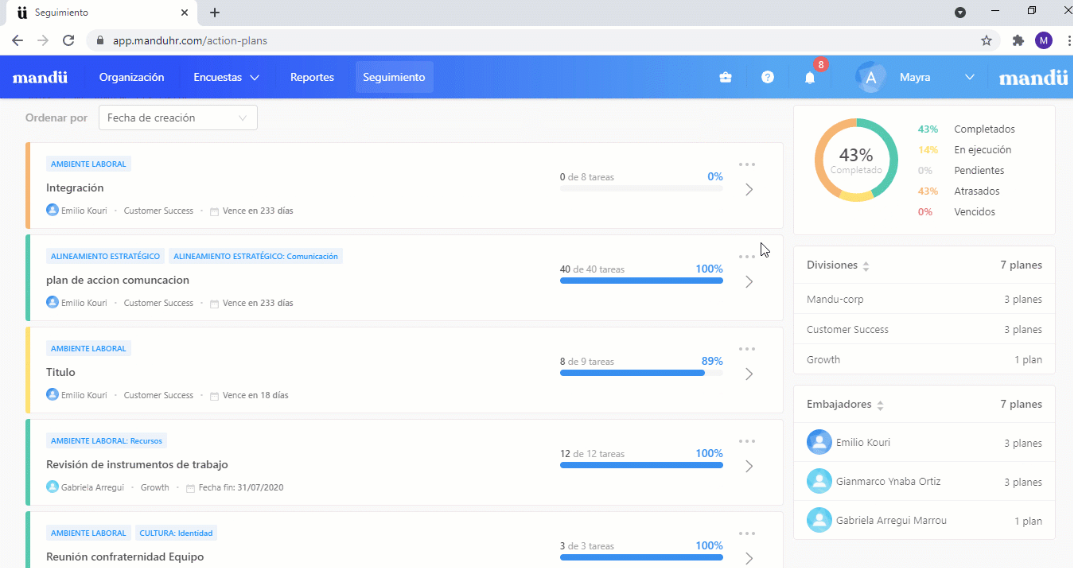Viewport: 1073px width, 568px height.
Task: Click ALINEAMIENTO ESTRATÉGICO: Comunicación tag
Action: pos(255,257)
